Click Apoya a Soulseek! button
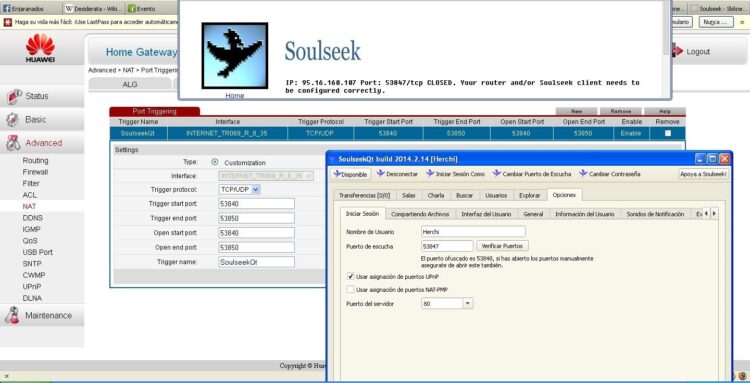This screenshot has height=383, width=750. tap(704, 174)
